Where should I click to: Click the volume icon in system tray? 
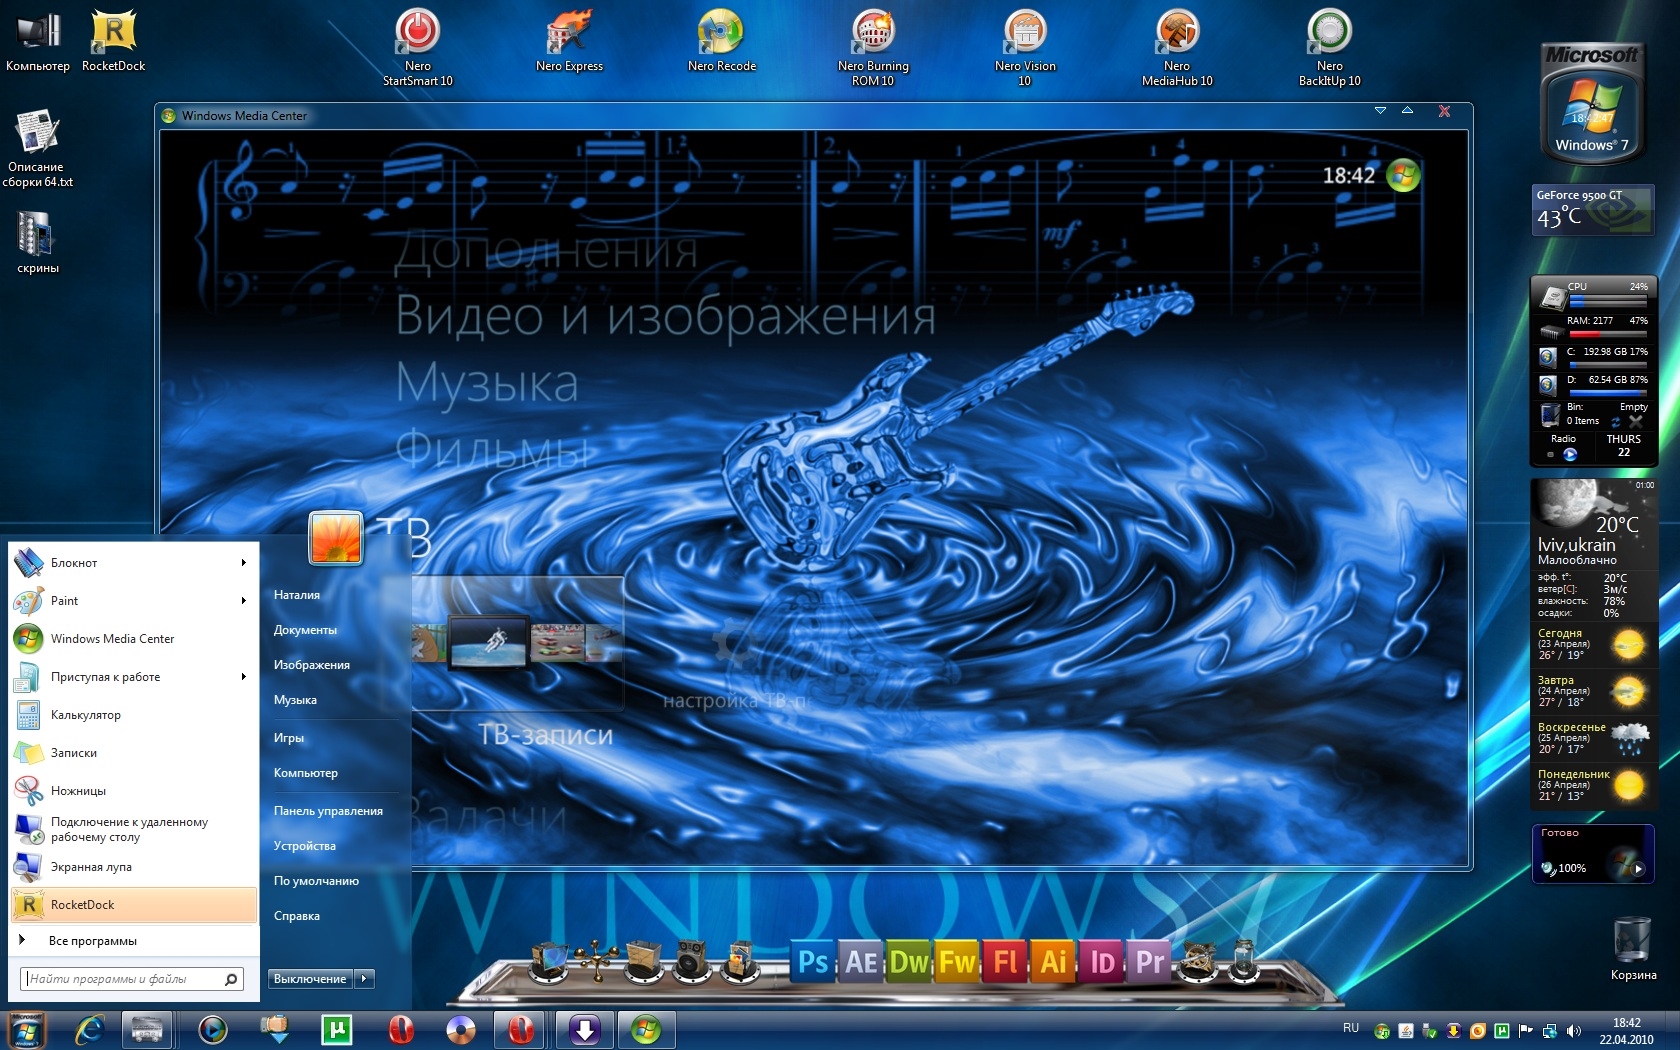1574,1031
